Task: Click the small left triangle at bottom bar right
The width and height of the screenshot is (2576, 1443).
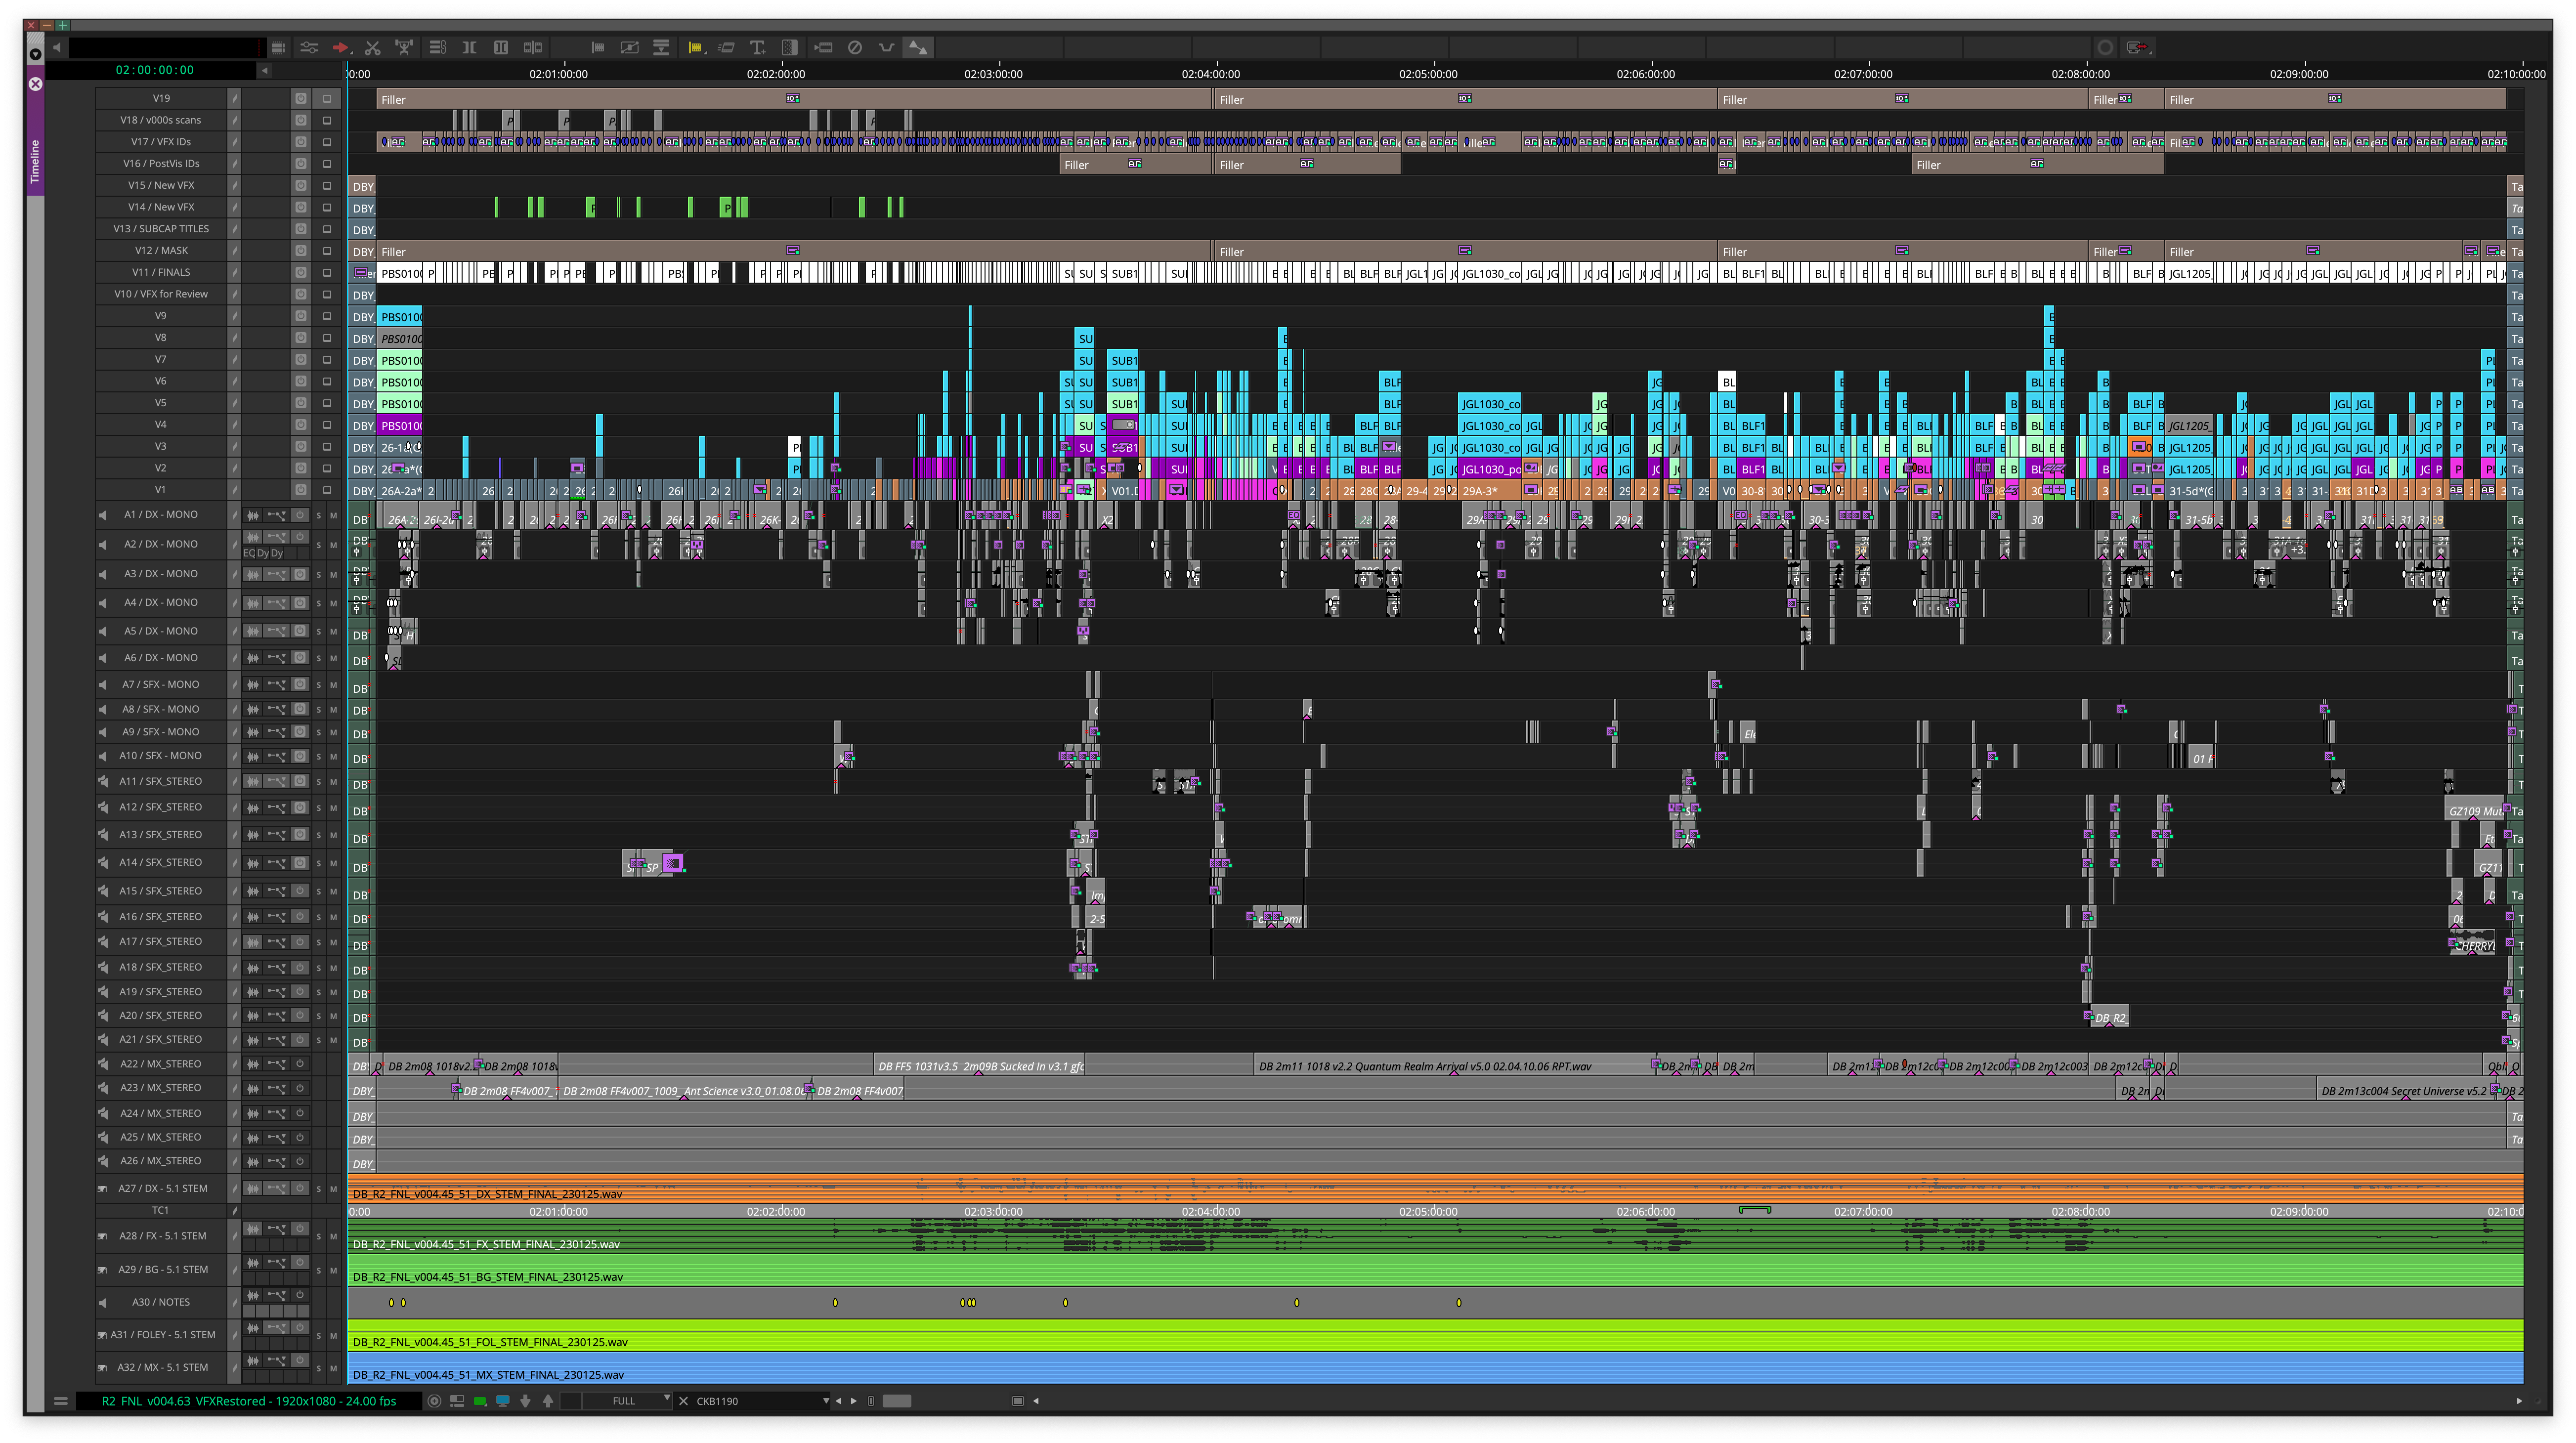Action: pos(1036,1401)
